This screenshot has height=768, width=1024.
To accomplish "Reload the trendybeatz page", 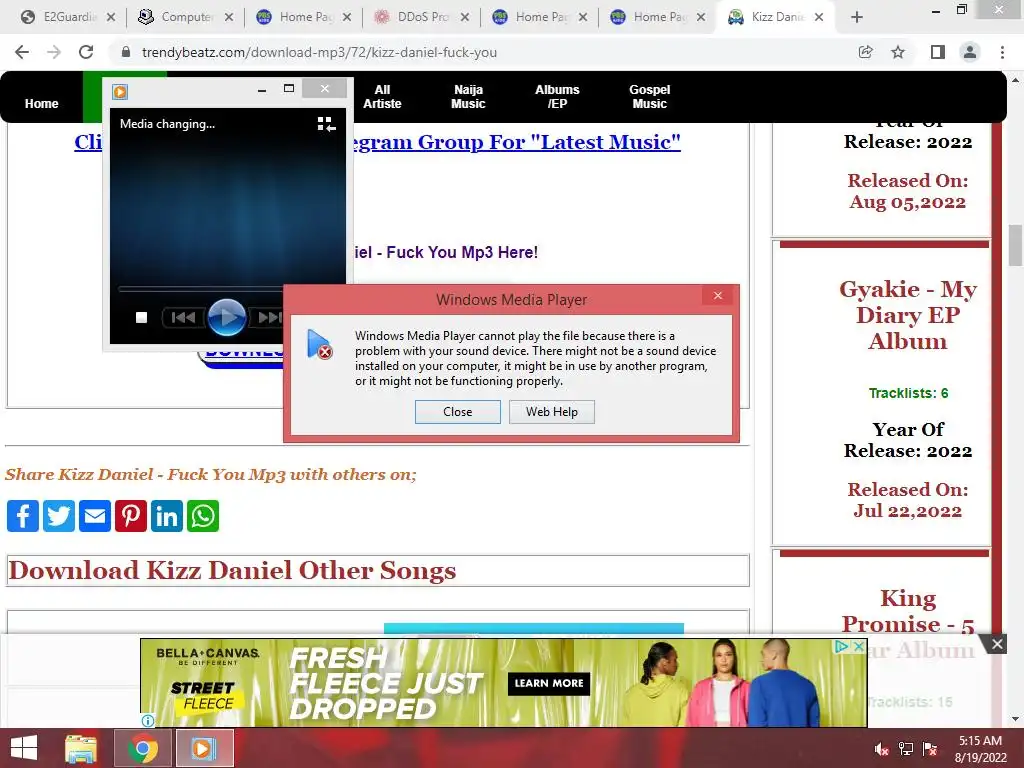I will (86, 52).
